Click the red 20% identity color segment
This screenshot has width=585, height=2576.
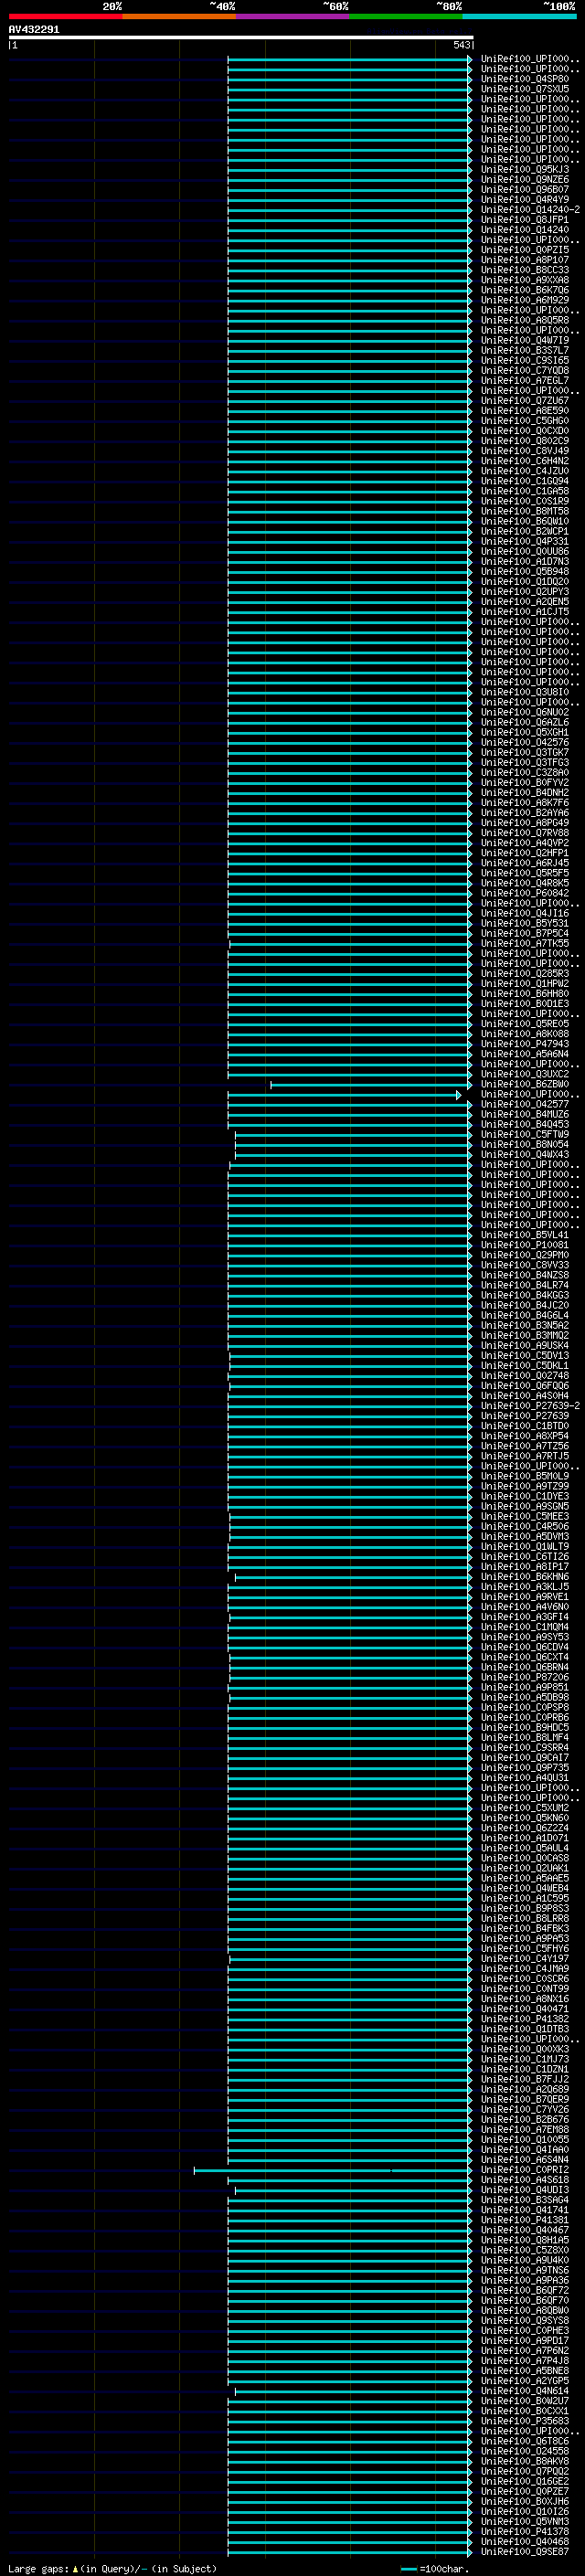pyautogui.click(x=65, y=16)
